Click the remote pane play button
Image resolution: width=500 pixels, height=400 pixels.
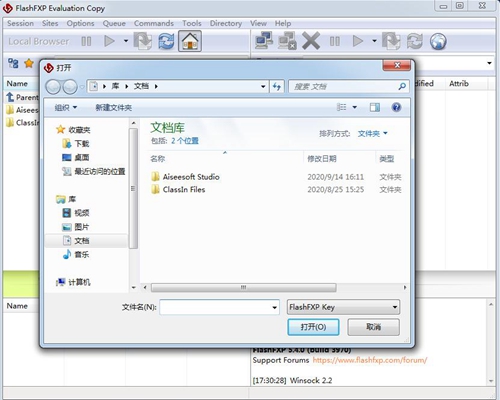358,41
